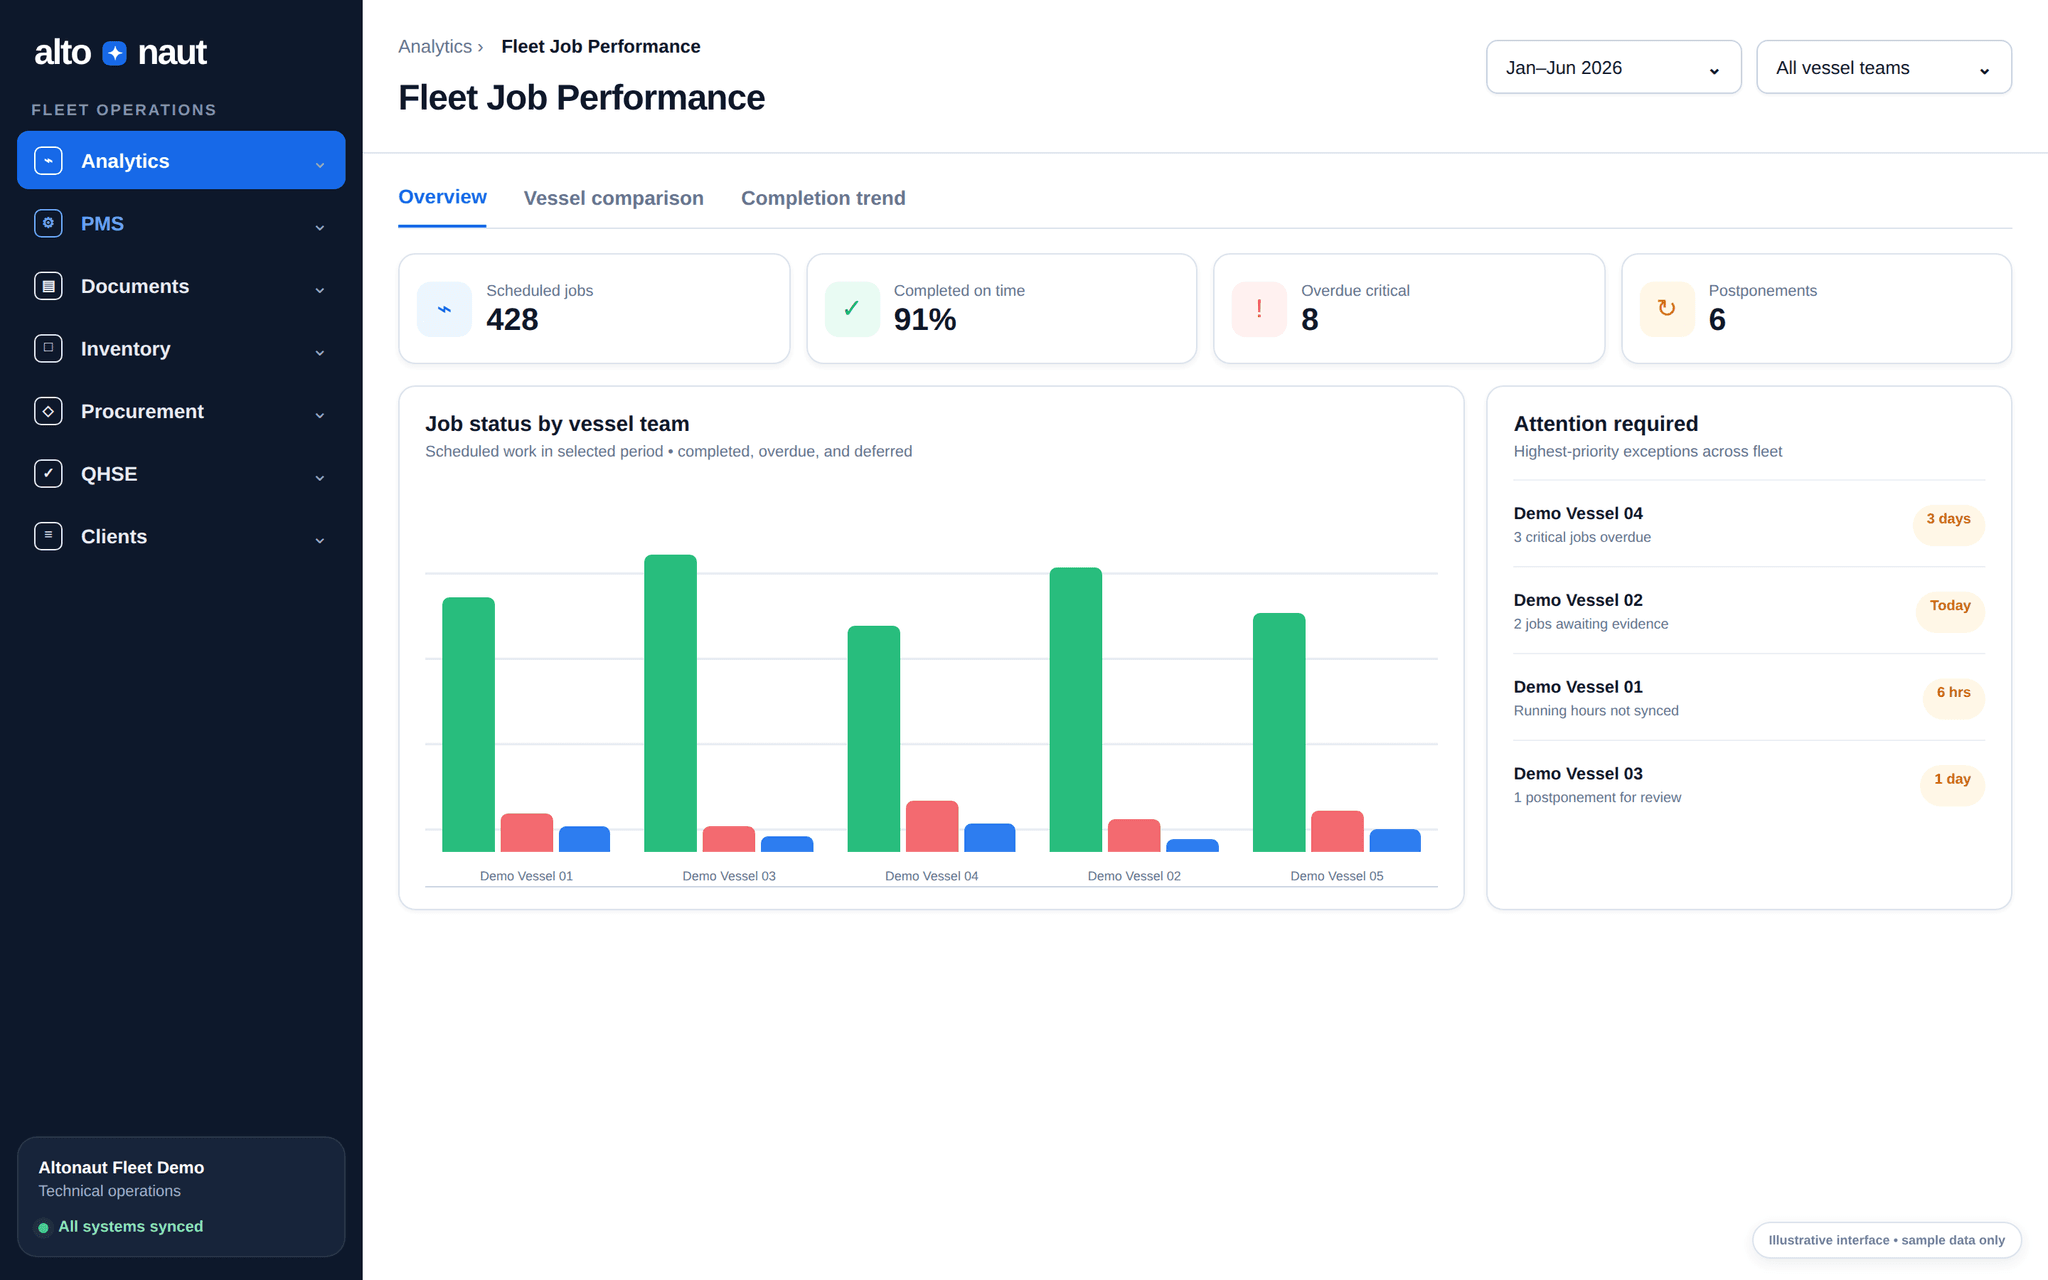
Task: Switch to the Completion trend tab
Action: pos(823,198)
